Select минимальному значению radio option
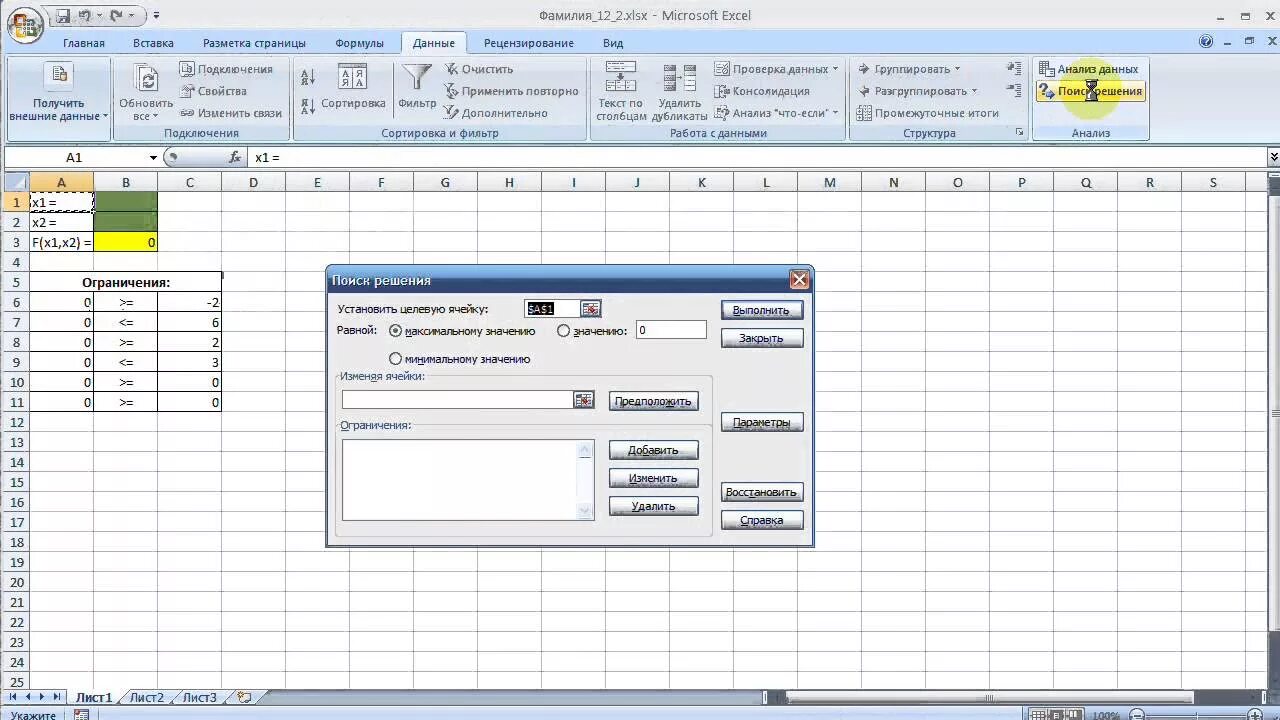Viewport: 1280px width, 720px height. click(x=396, y=359)
